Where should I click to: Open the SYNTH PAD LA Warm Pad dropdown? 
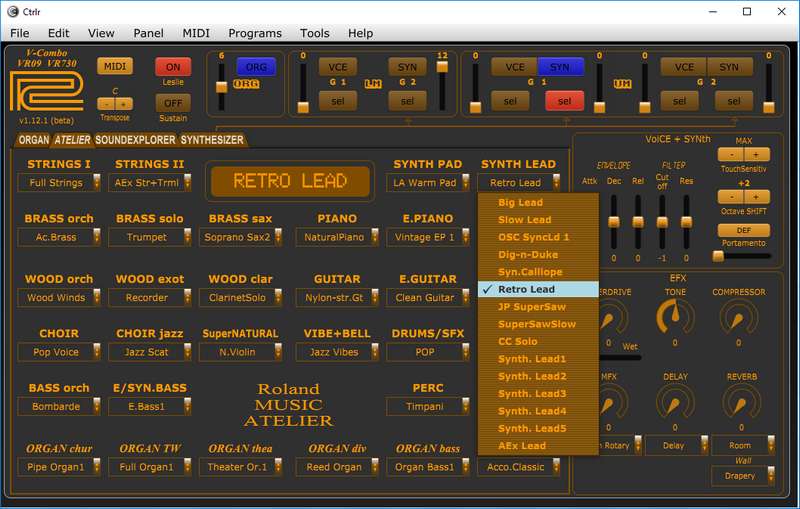tap(428, 182)
